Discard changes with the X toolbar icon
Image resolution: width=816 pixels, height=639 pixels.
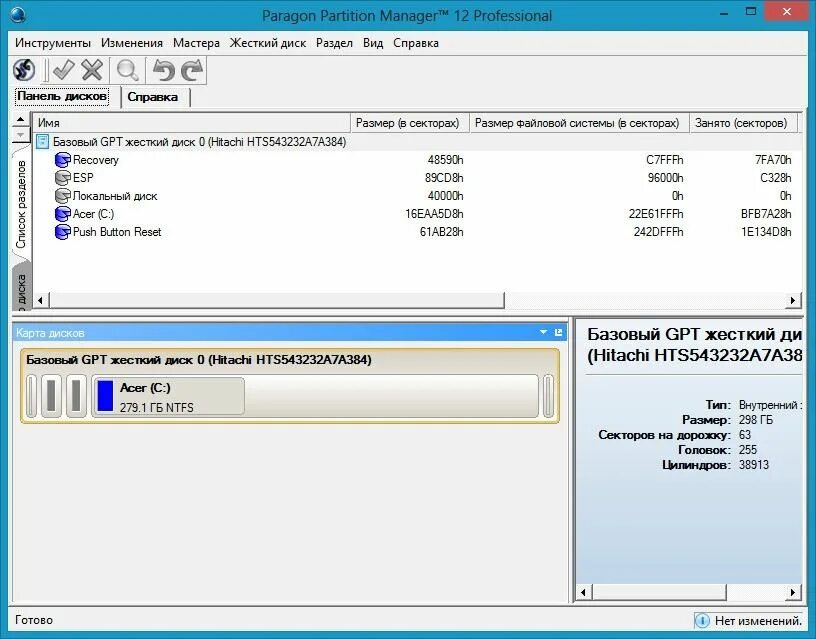click(93, 70)
